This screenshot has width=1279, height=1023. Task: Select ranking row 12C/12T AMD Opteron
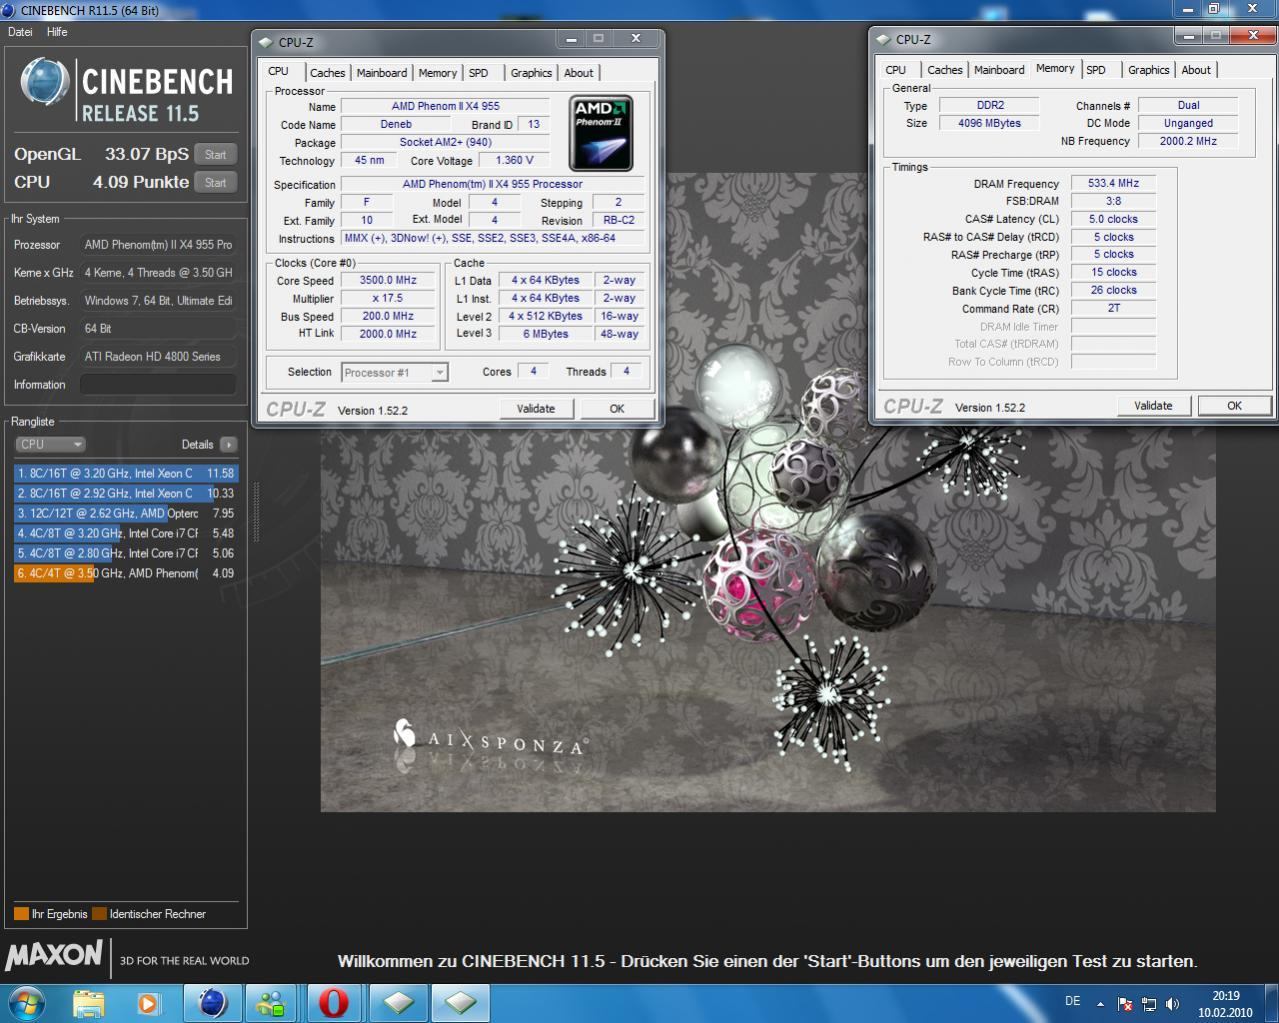(x=126, y=513)
